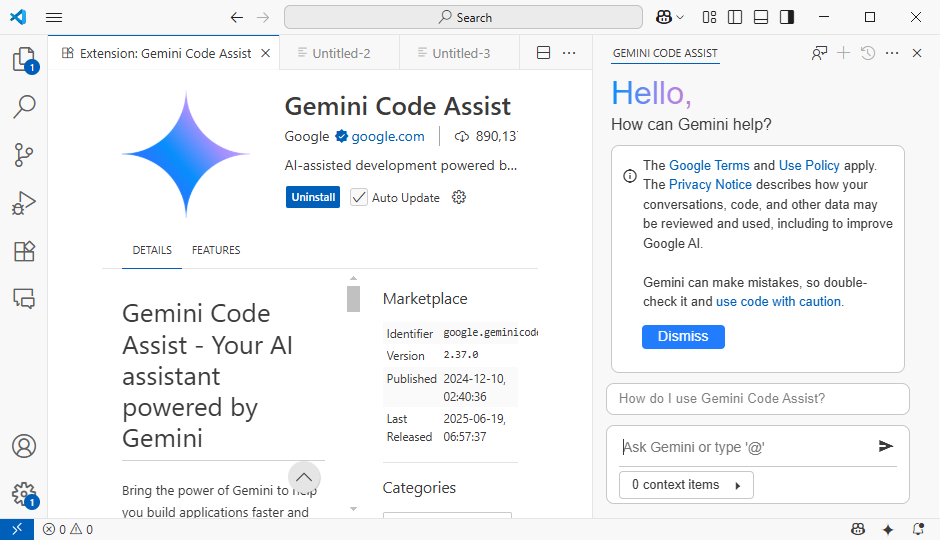Open the use code with caution link
This screenshot has width=940, height=540.
pyautogui.click(x=779, y=301)
